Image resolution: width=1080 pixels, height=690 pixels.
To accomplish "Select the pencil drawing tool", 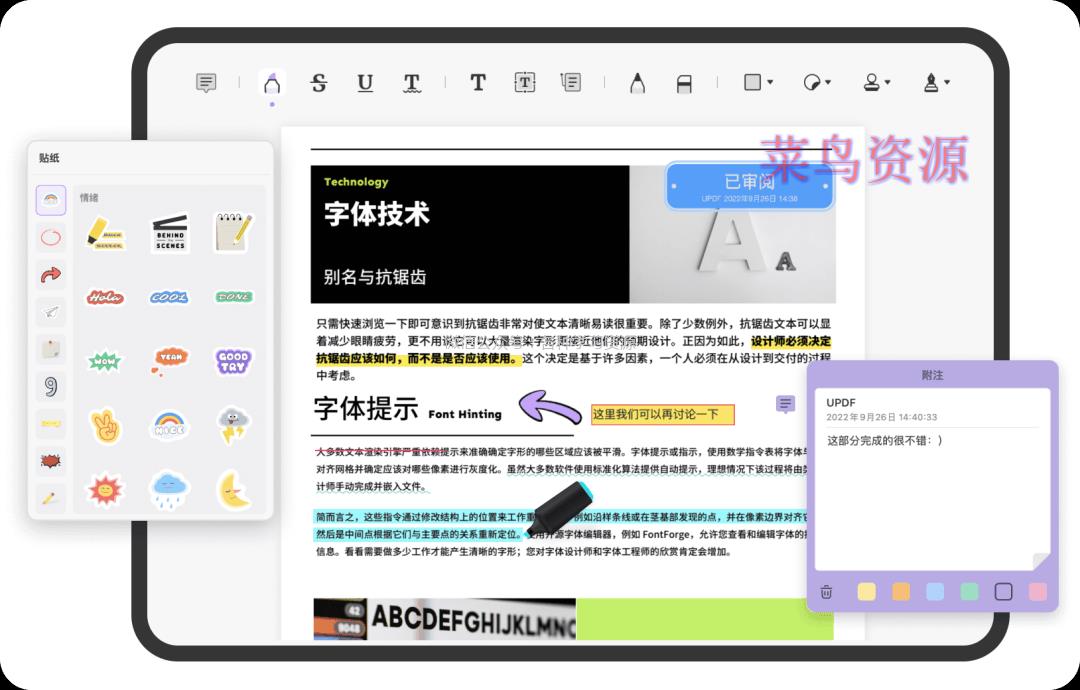I will coord(636,83).
